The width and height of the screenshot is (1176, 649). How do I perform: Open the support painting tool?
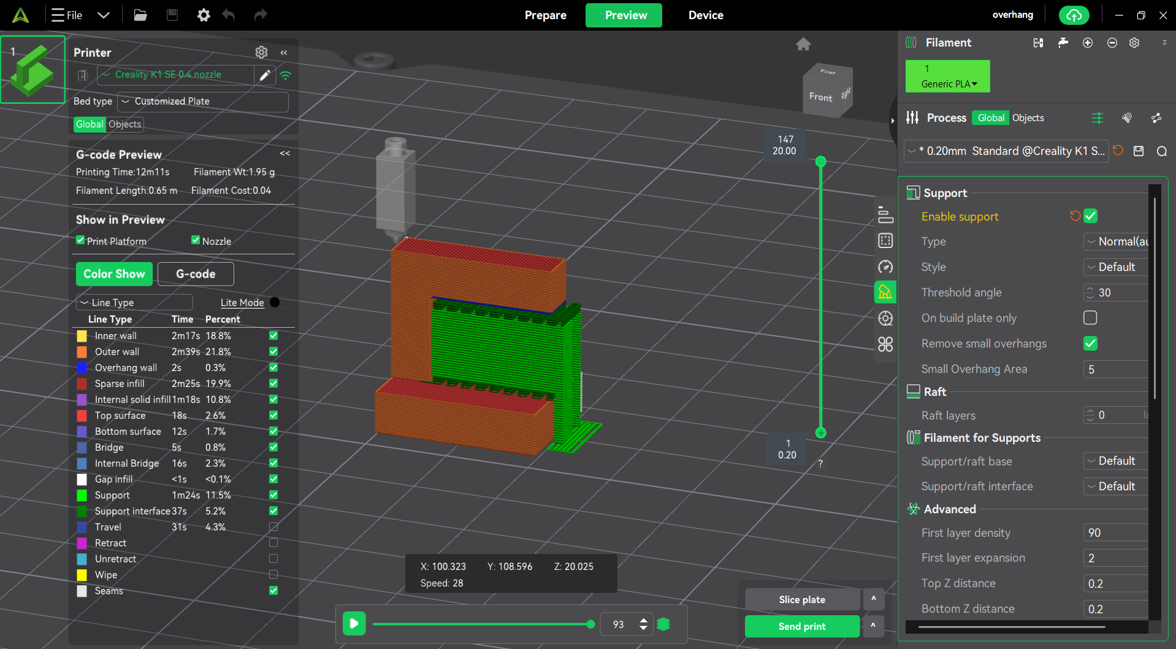coord(885,292)
